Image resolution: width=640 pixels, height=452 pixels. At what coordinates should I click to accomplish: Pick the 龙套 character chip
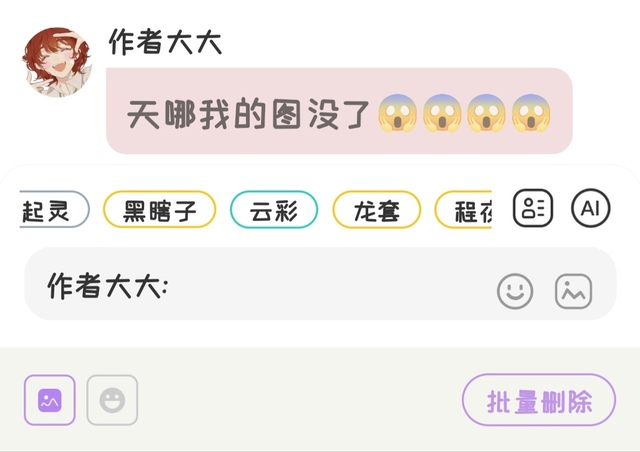(x=376, y=209)
